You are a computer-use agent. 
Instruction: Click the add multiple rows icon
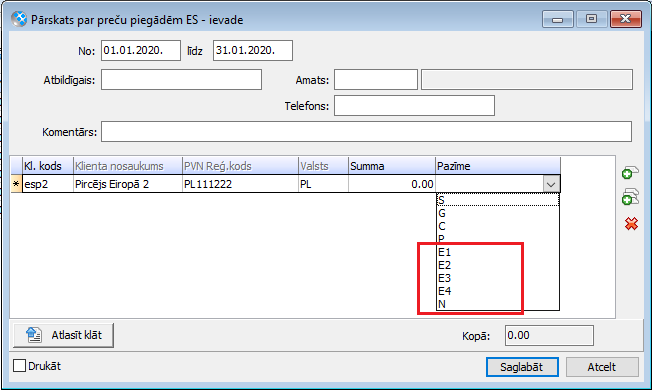630,197
